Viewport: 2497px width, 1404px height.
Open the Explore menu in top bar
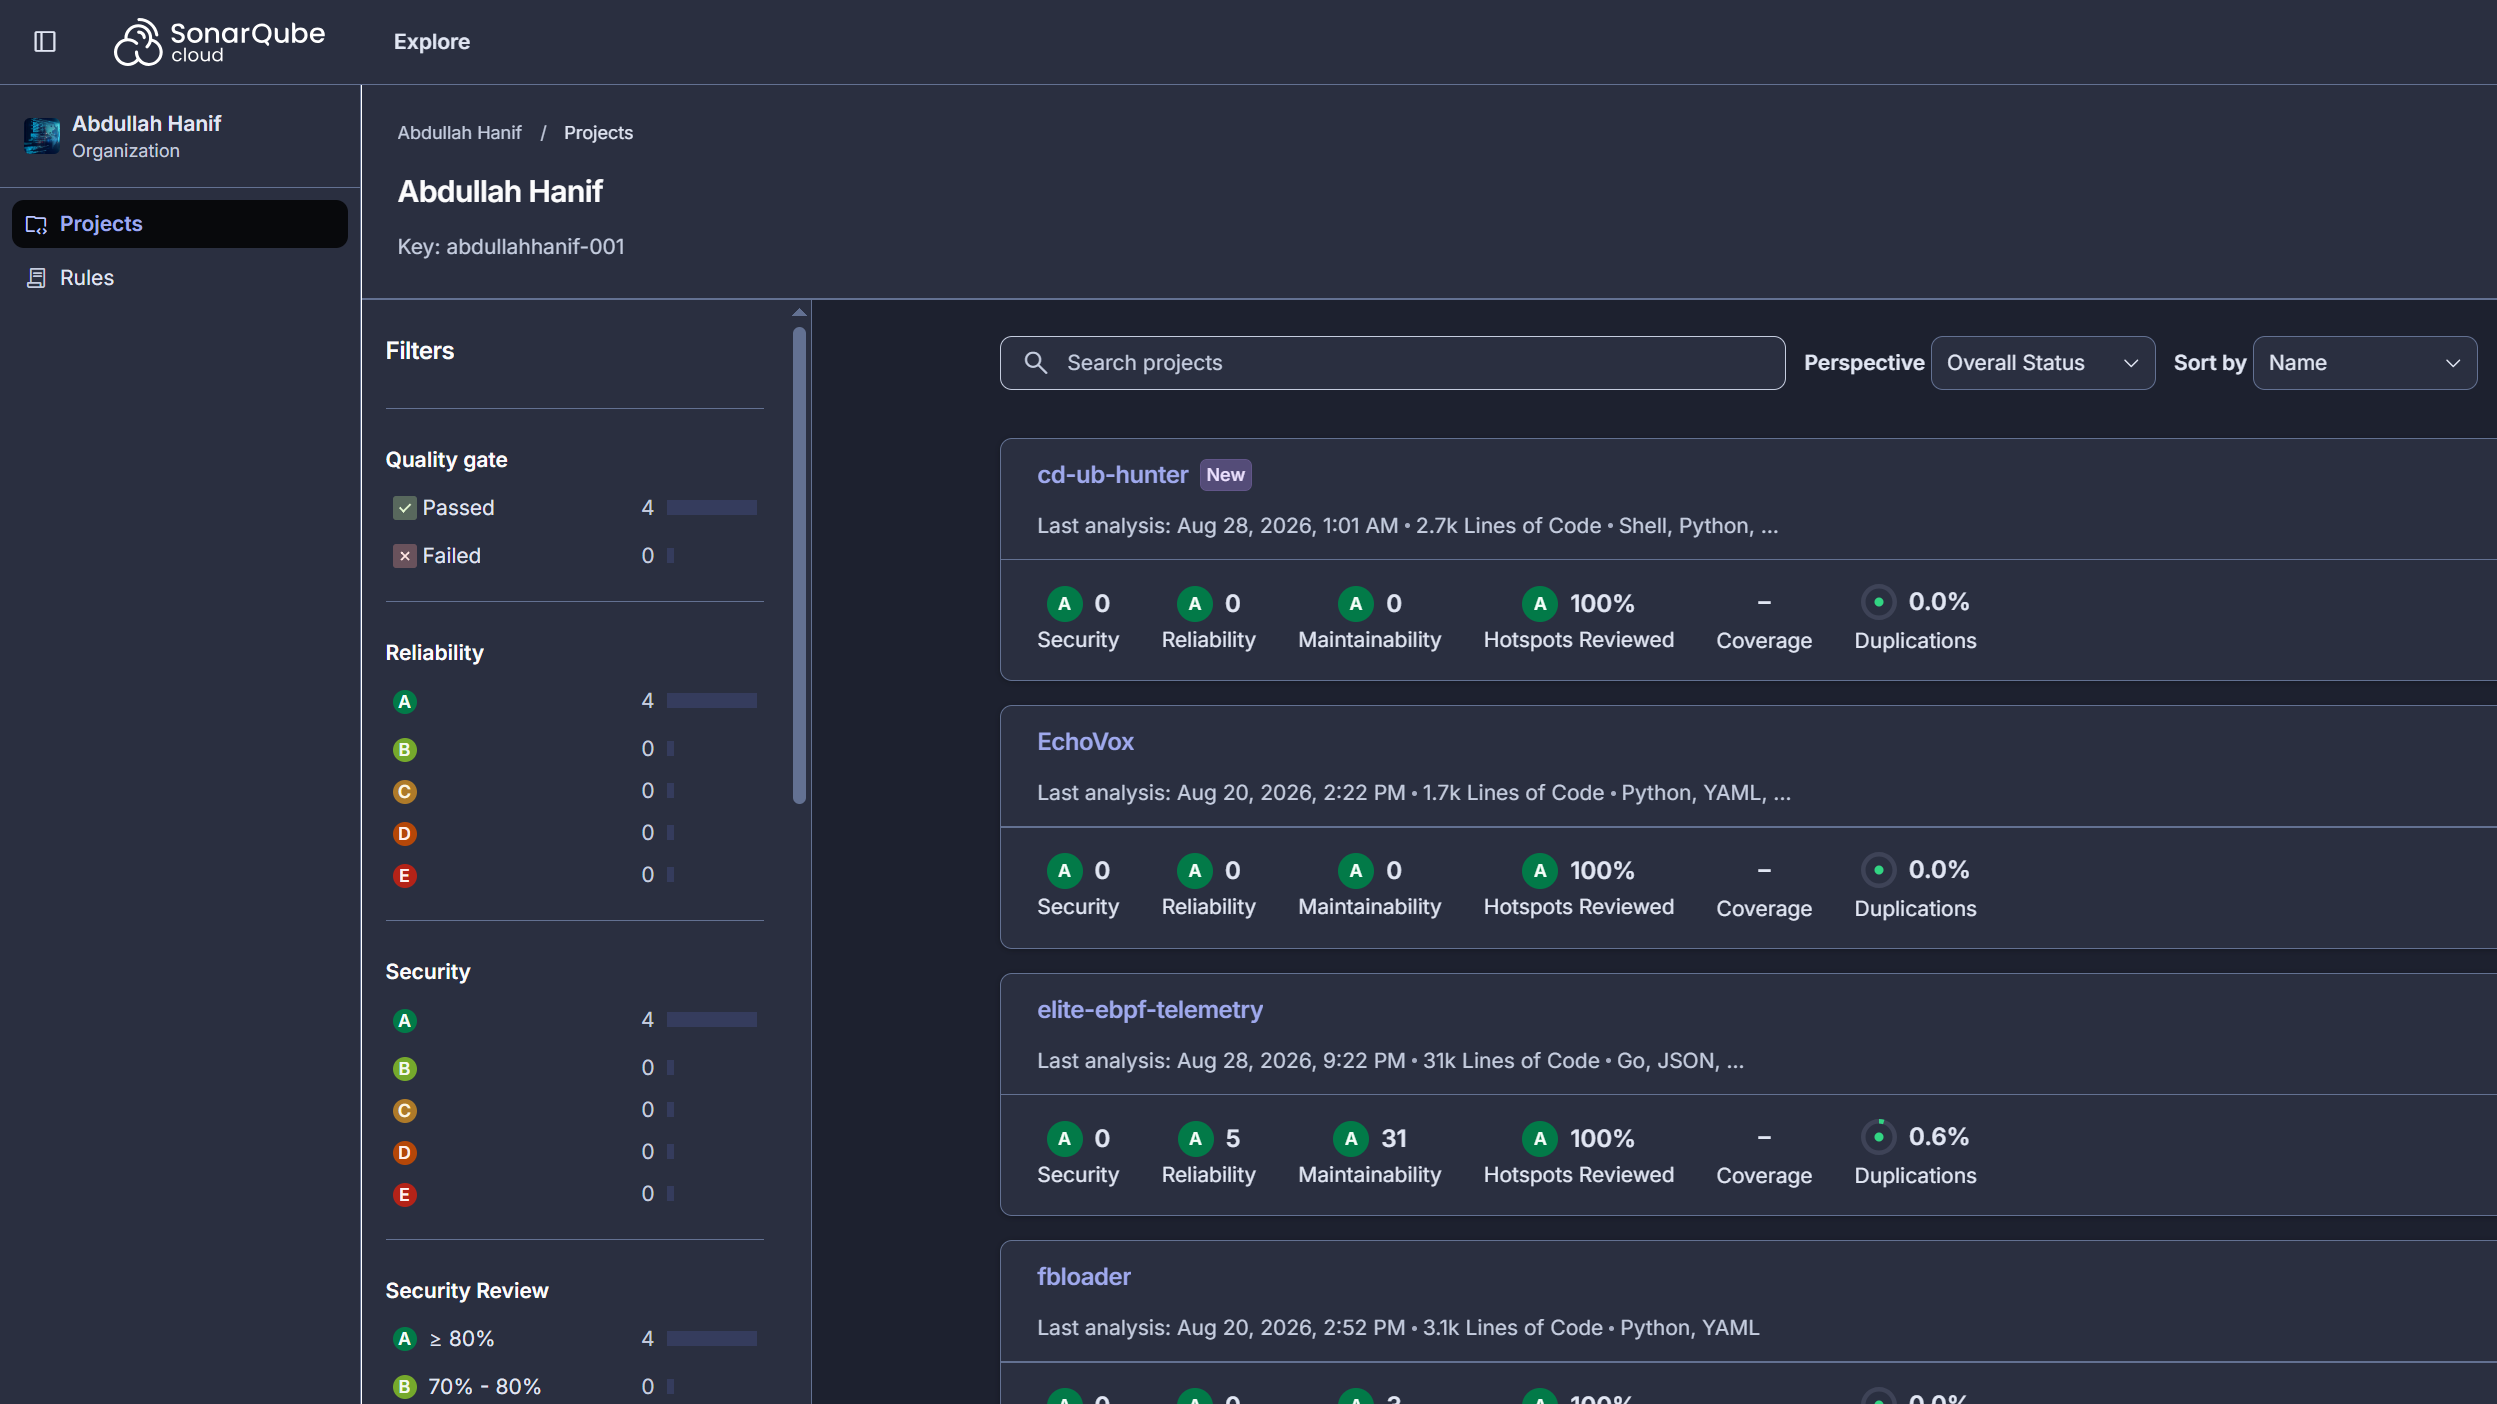coord(432,42)
